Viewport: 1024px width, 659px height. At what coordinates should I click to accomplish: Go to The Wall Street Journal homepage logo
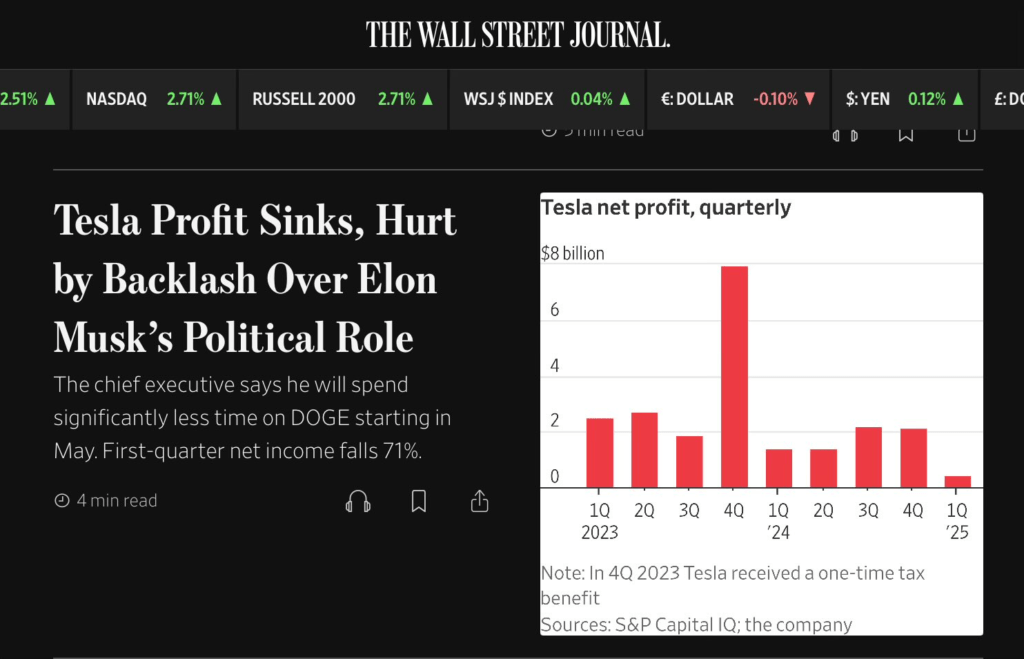click(517, 35)
